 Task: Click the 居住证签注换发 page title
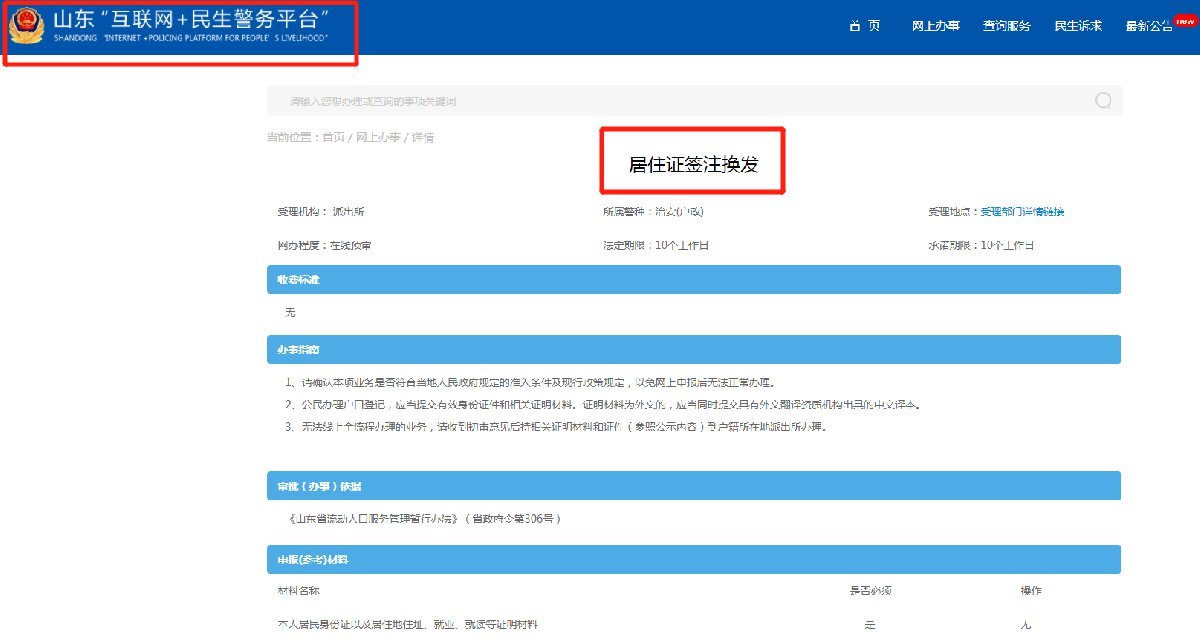(x=692, y=165)
